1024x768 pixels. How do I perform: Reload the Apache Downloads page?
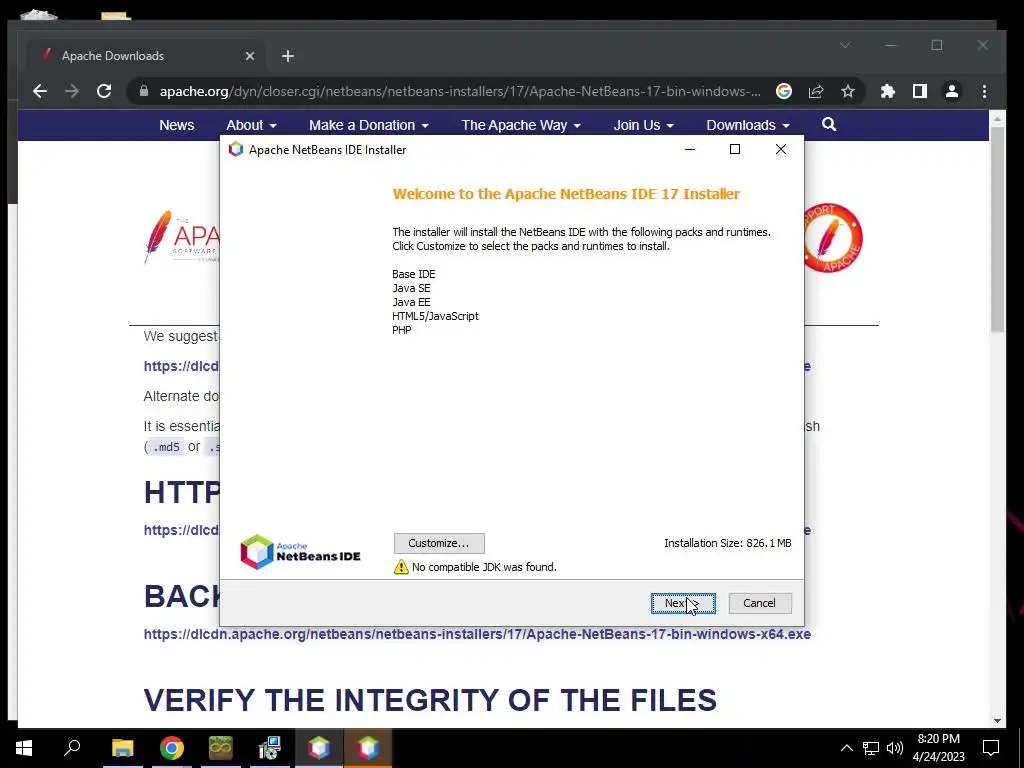pyautogui.click(x=104, y=91)
